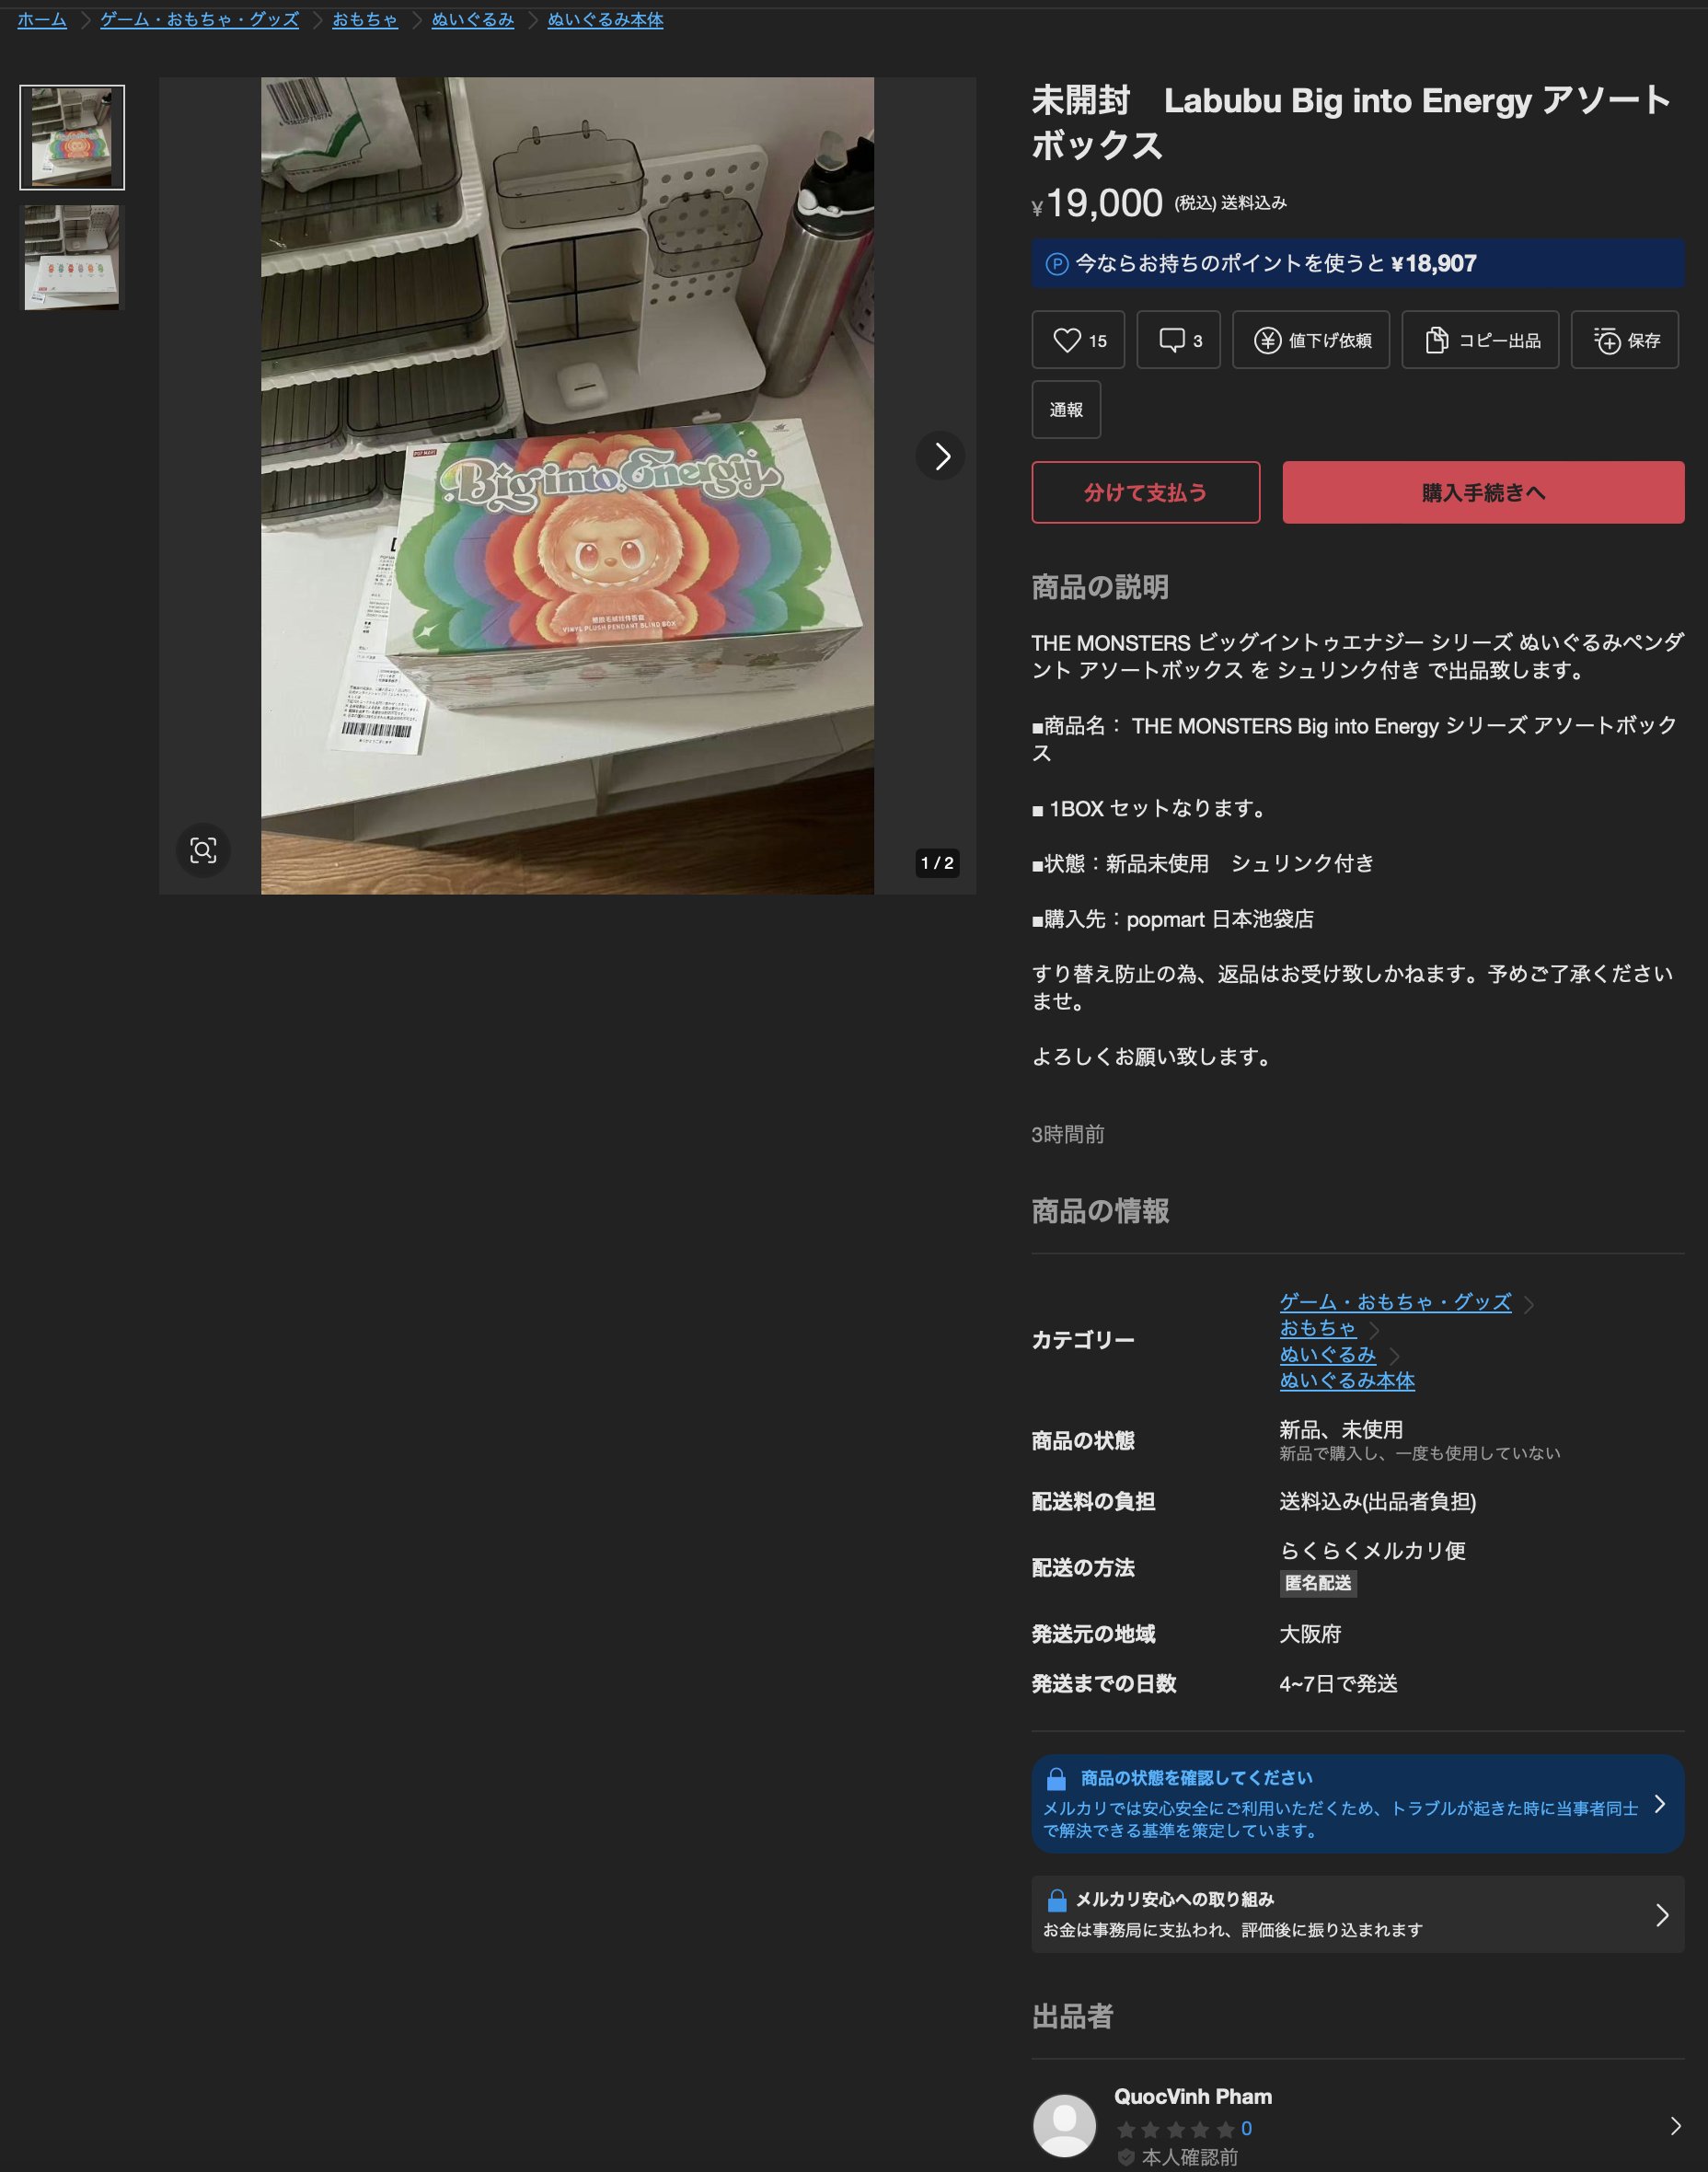Click the seller's star rating
The height and width of the screenshot is (2172, 1708).
point(1184,2129)
